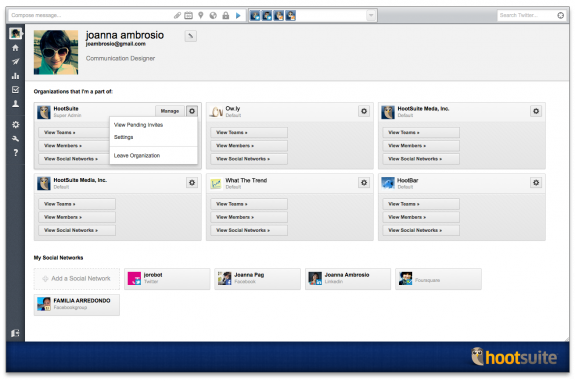
Task: Expand the profile picker dropdown arrow
Action: coord(371,15)
